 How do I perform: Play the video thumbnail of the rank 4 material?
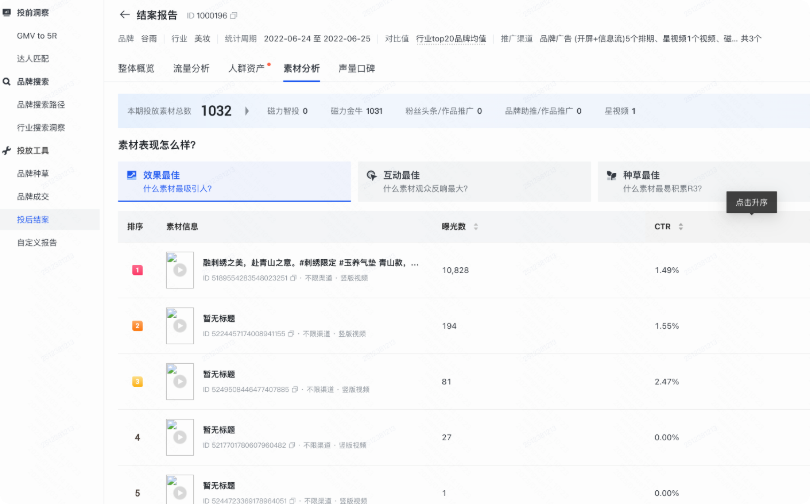[180, 437]
